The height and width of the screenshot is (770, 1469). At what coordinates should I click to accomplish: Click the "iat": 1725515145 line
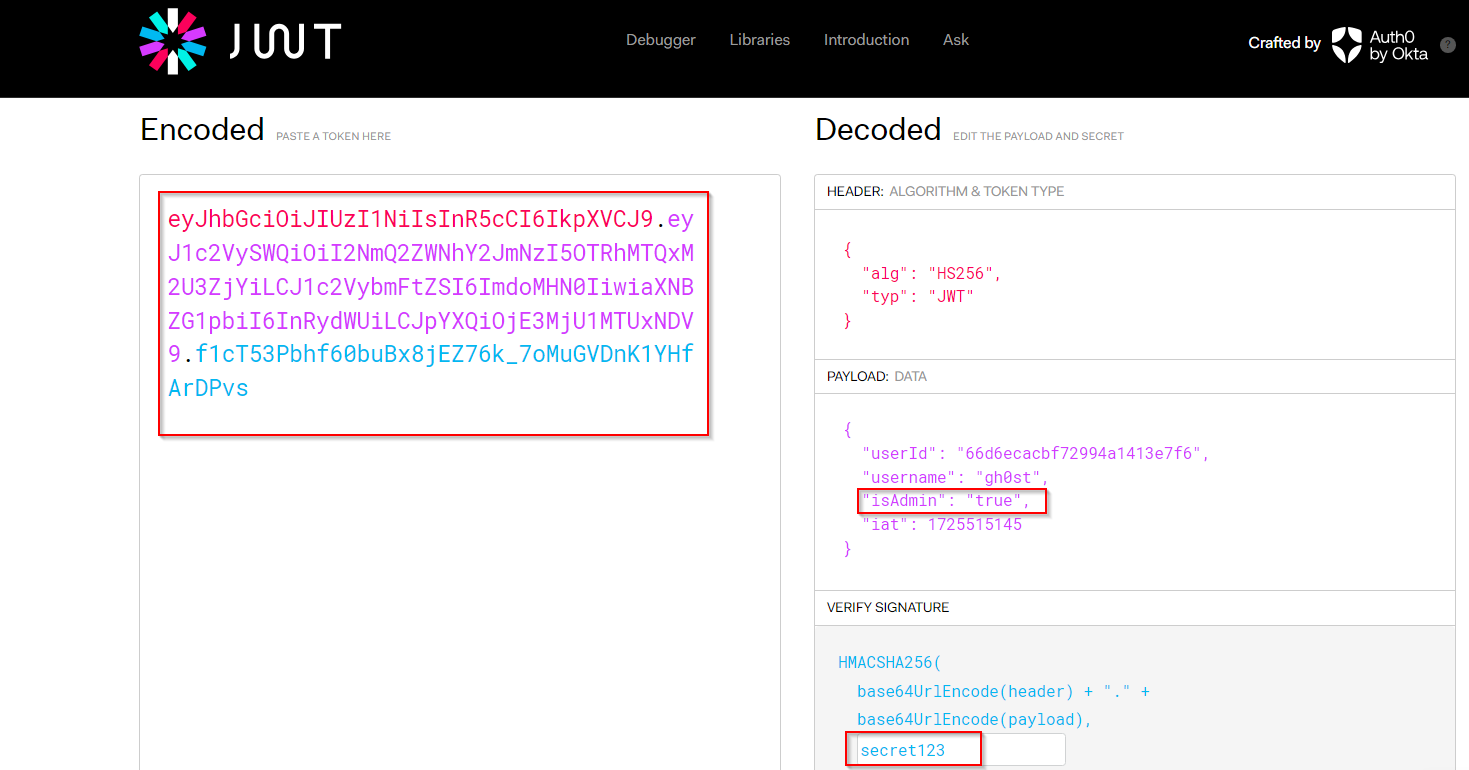pyautogui.click(x=942, y=524)
